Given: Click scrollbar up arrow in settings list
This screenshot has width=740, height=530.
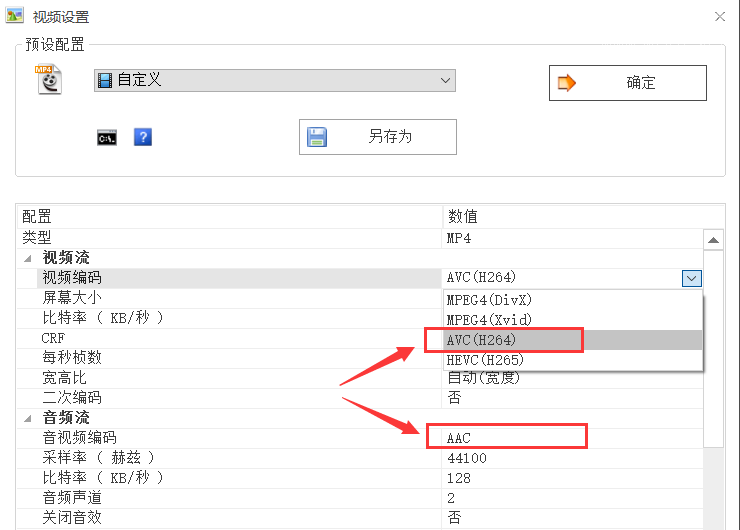Looking at the screenshot, I should point(714,240).
